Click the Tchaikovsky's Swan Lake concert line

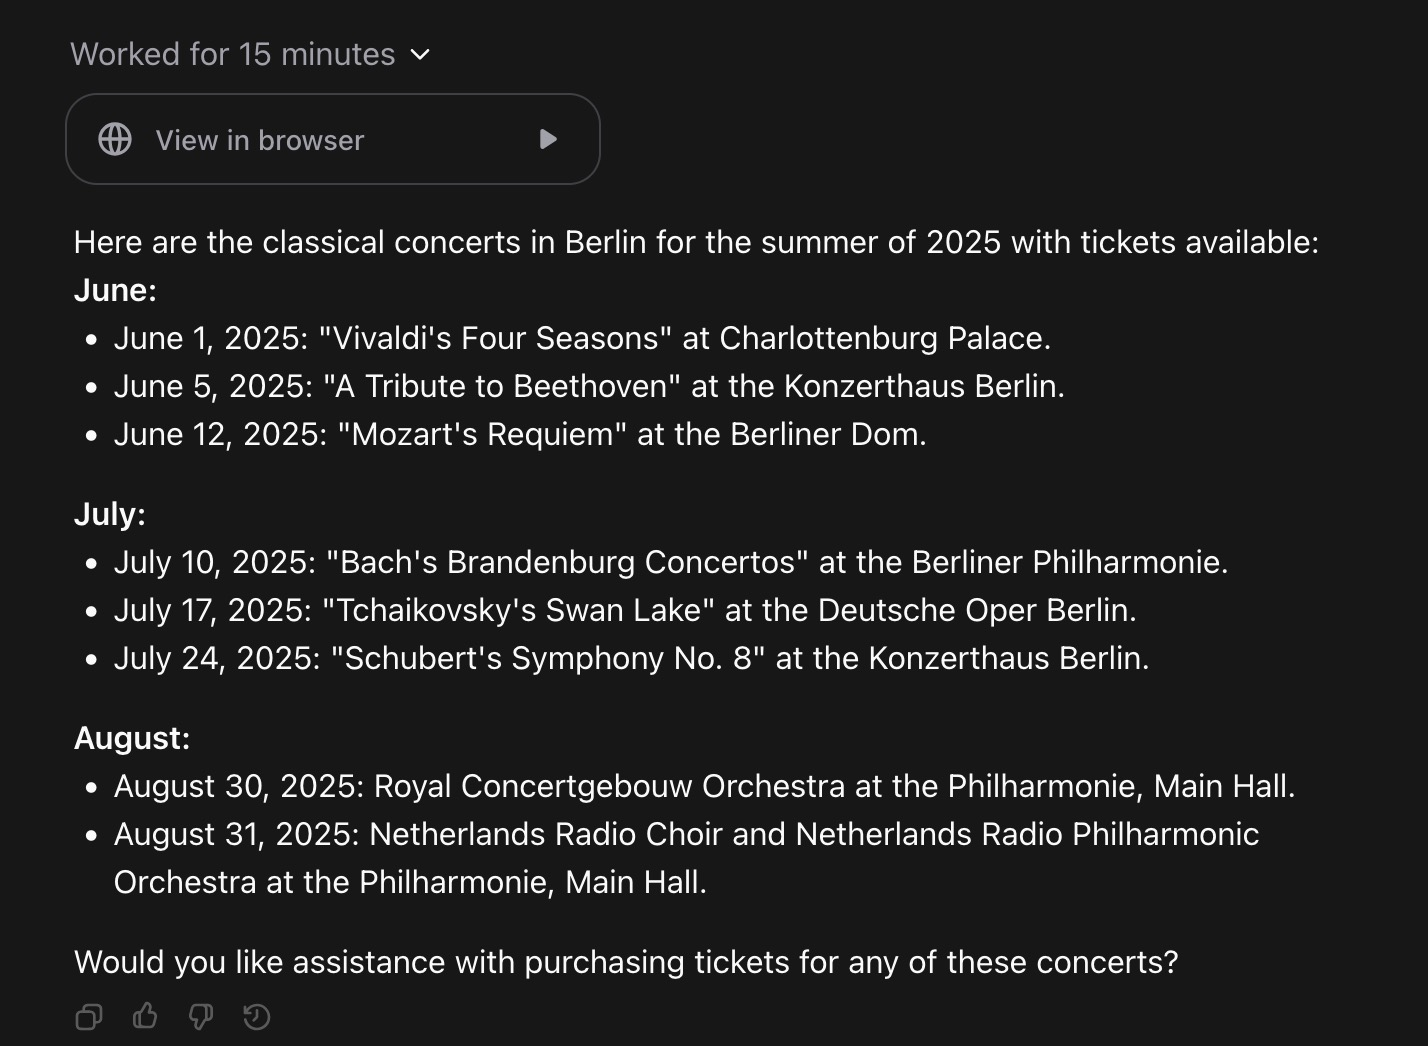(625, 610)
